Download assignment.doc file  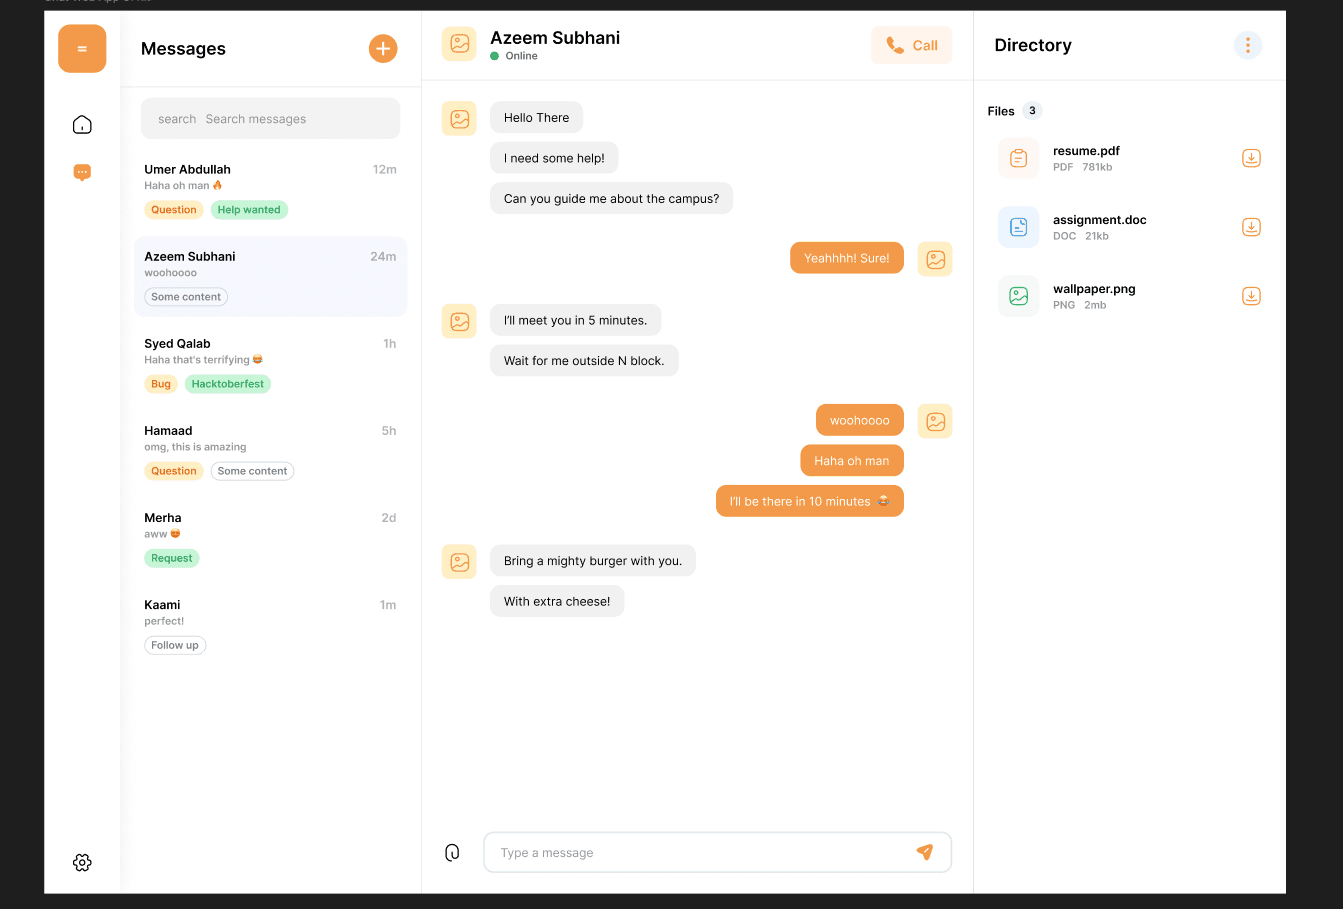(1251, 227)
